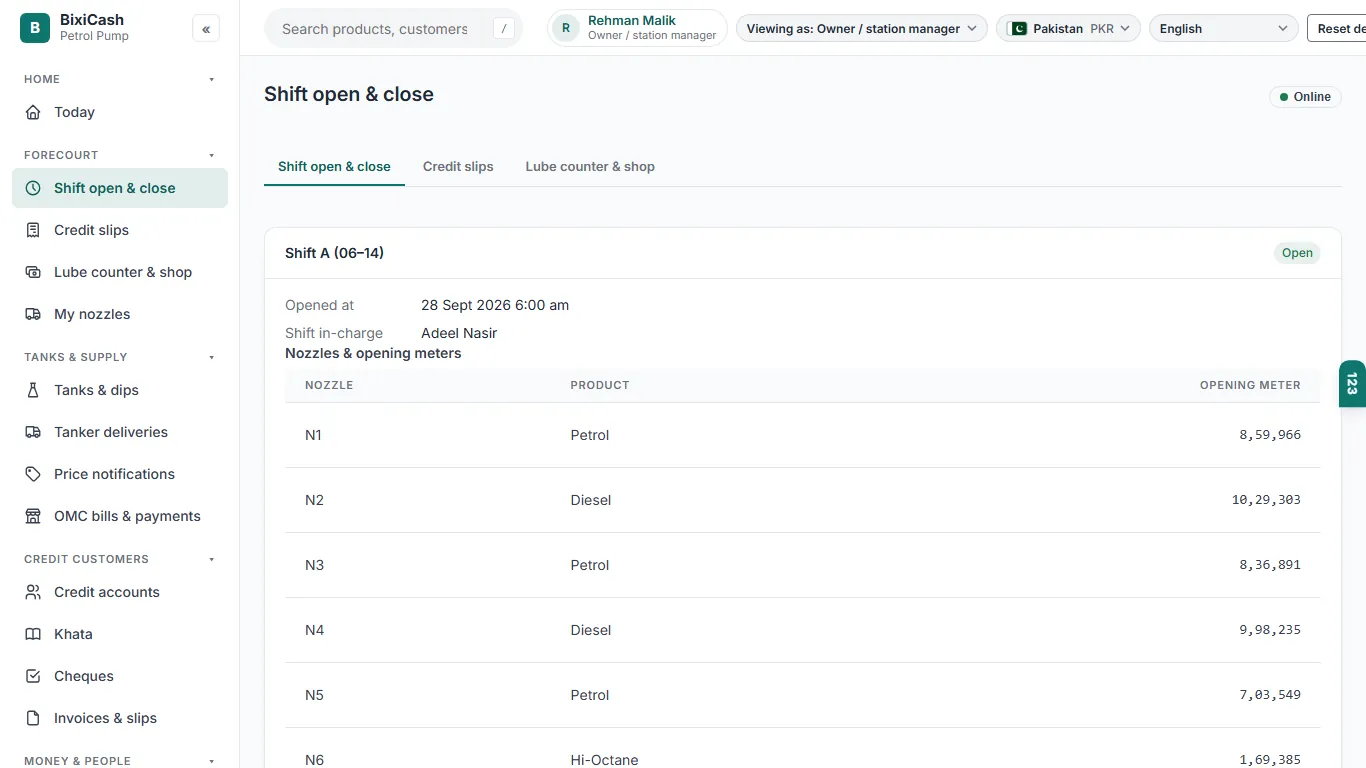The image size is (1366, 768).
Task: Click the slash shortcut key hint
Action: coord(504,29)
